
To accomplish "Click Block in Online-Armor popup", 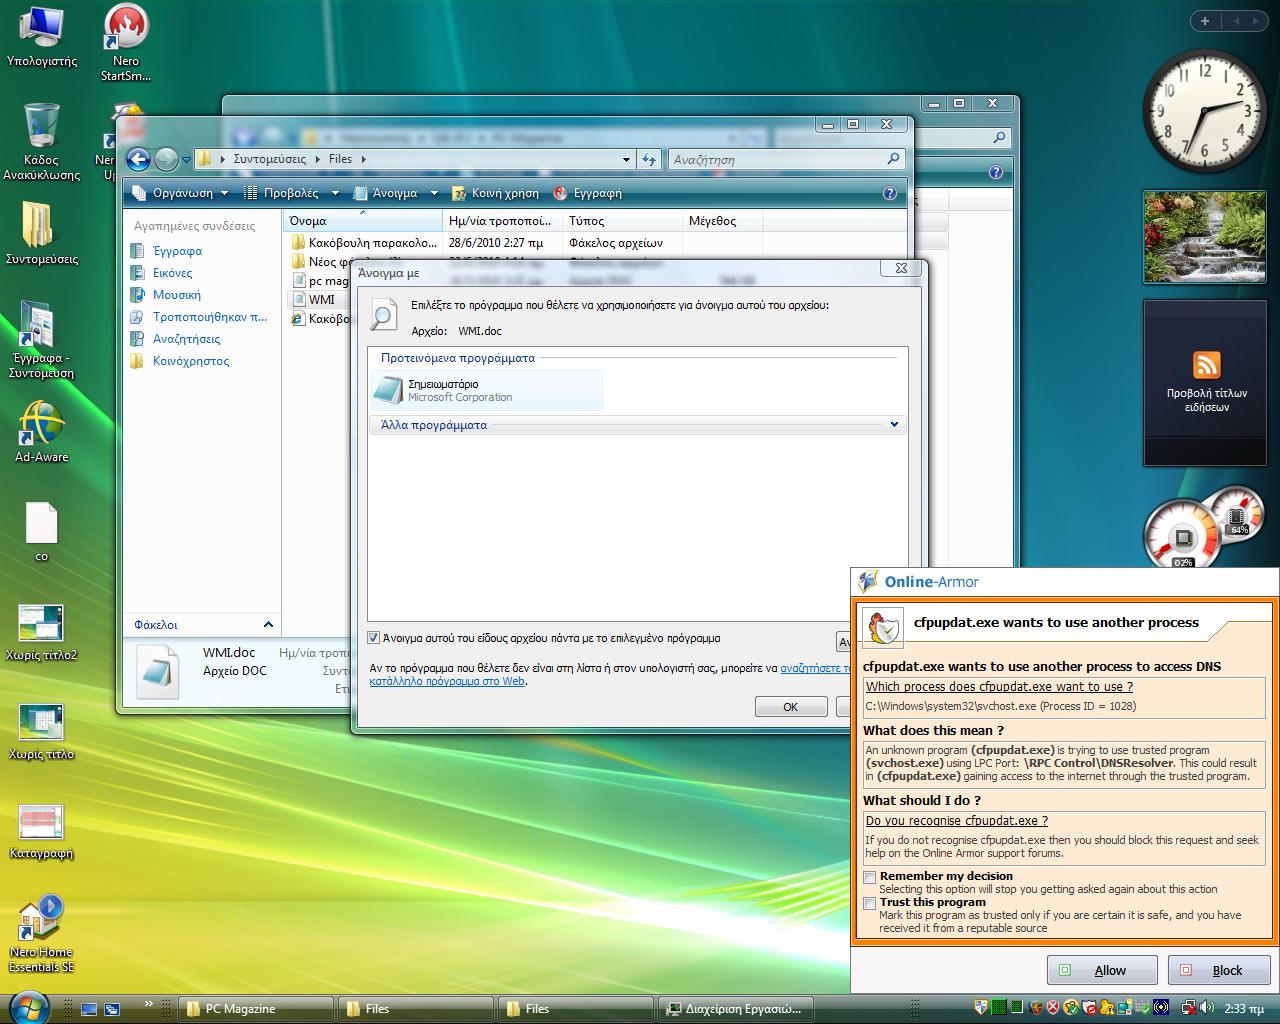I will (1219, 970).
